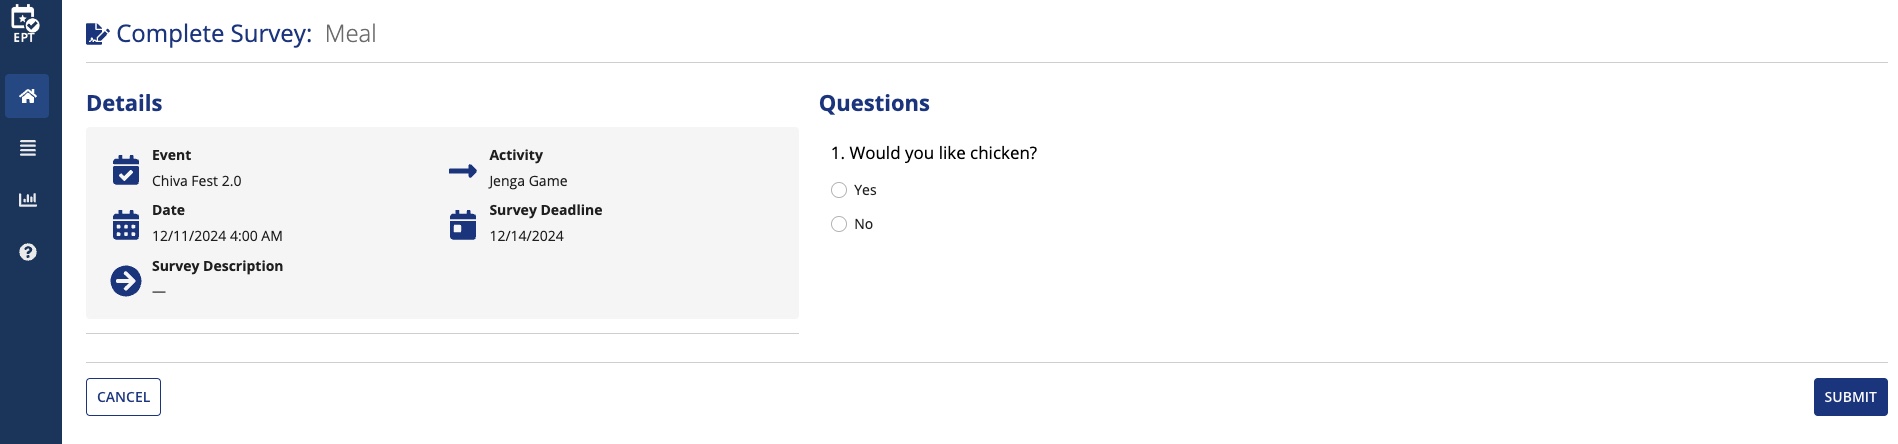Click the Jenga Game activity text

(x=528, y=181)
